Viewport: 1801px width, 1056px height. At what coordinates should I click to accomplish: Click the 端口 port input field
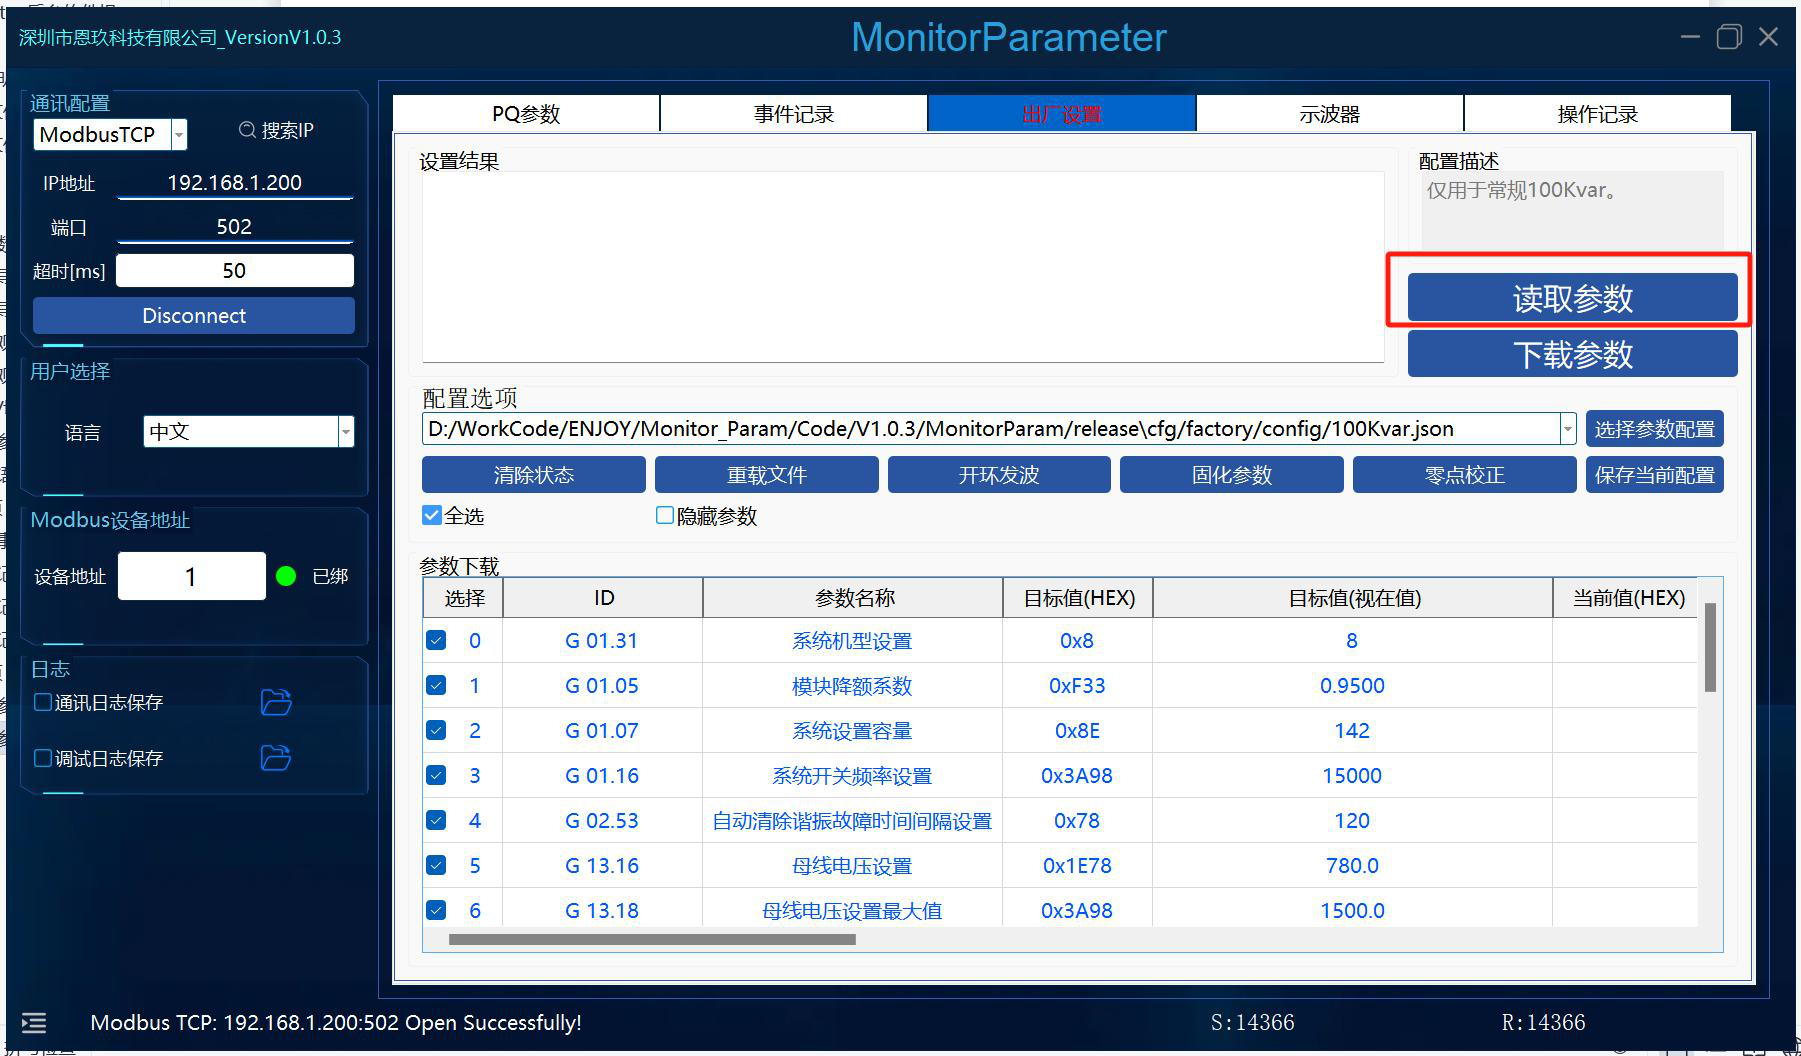[x=235, y=227]
